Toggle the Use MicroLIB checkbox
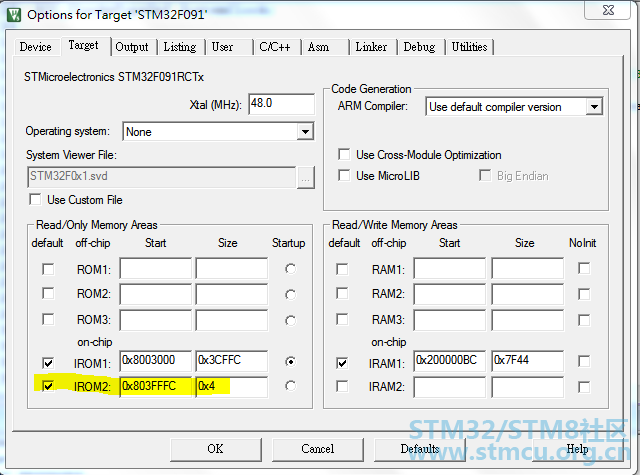The height and width of the screenshot is (475, 640). [344, 175]
